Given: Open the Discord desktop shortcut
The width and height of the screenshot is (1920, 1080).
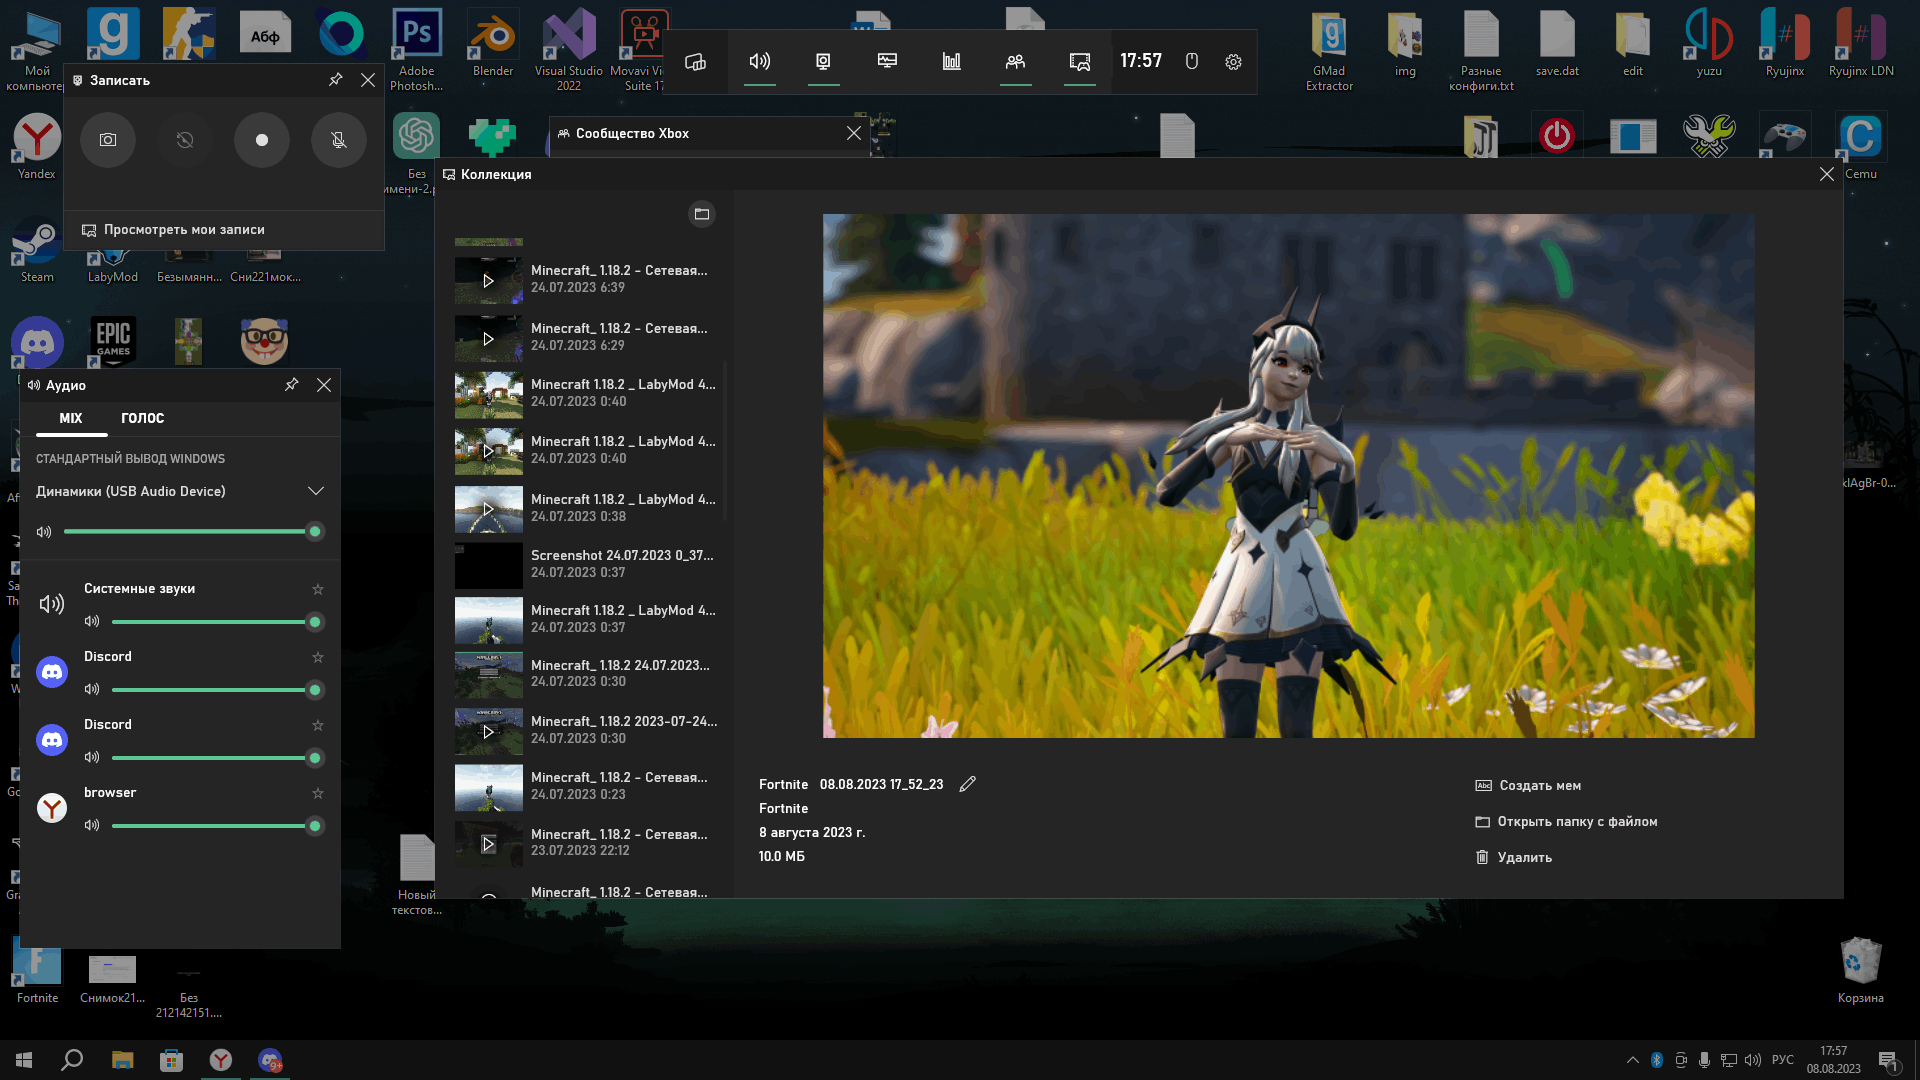Looking at the screenshot, I should [x=37, y=343].
